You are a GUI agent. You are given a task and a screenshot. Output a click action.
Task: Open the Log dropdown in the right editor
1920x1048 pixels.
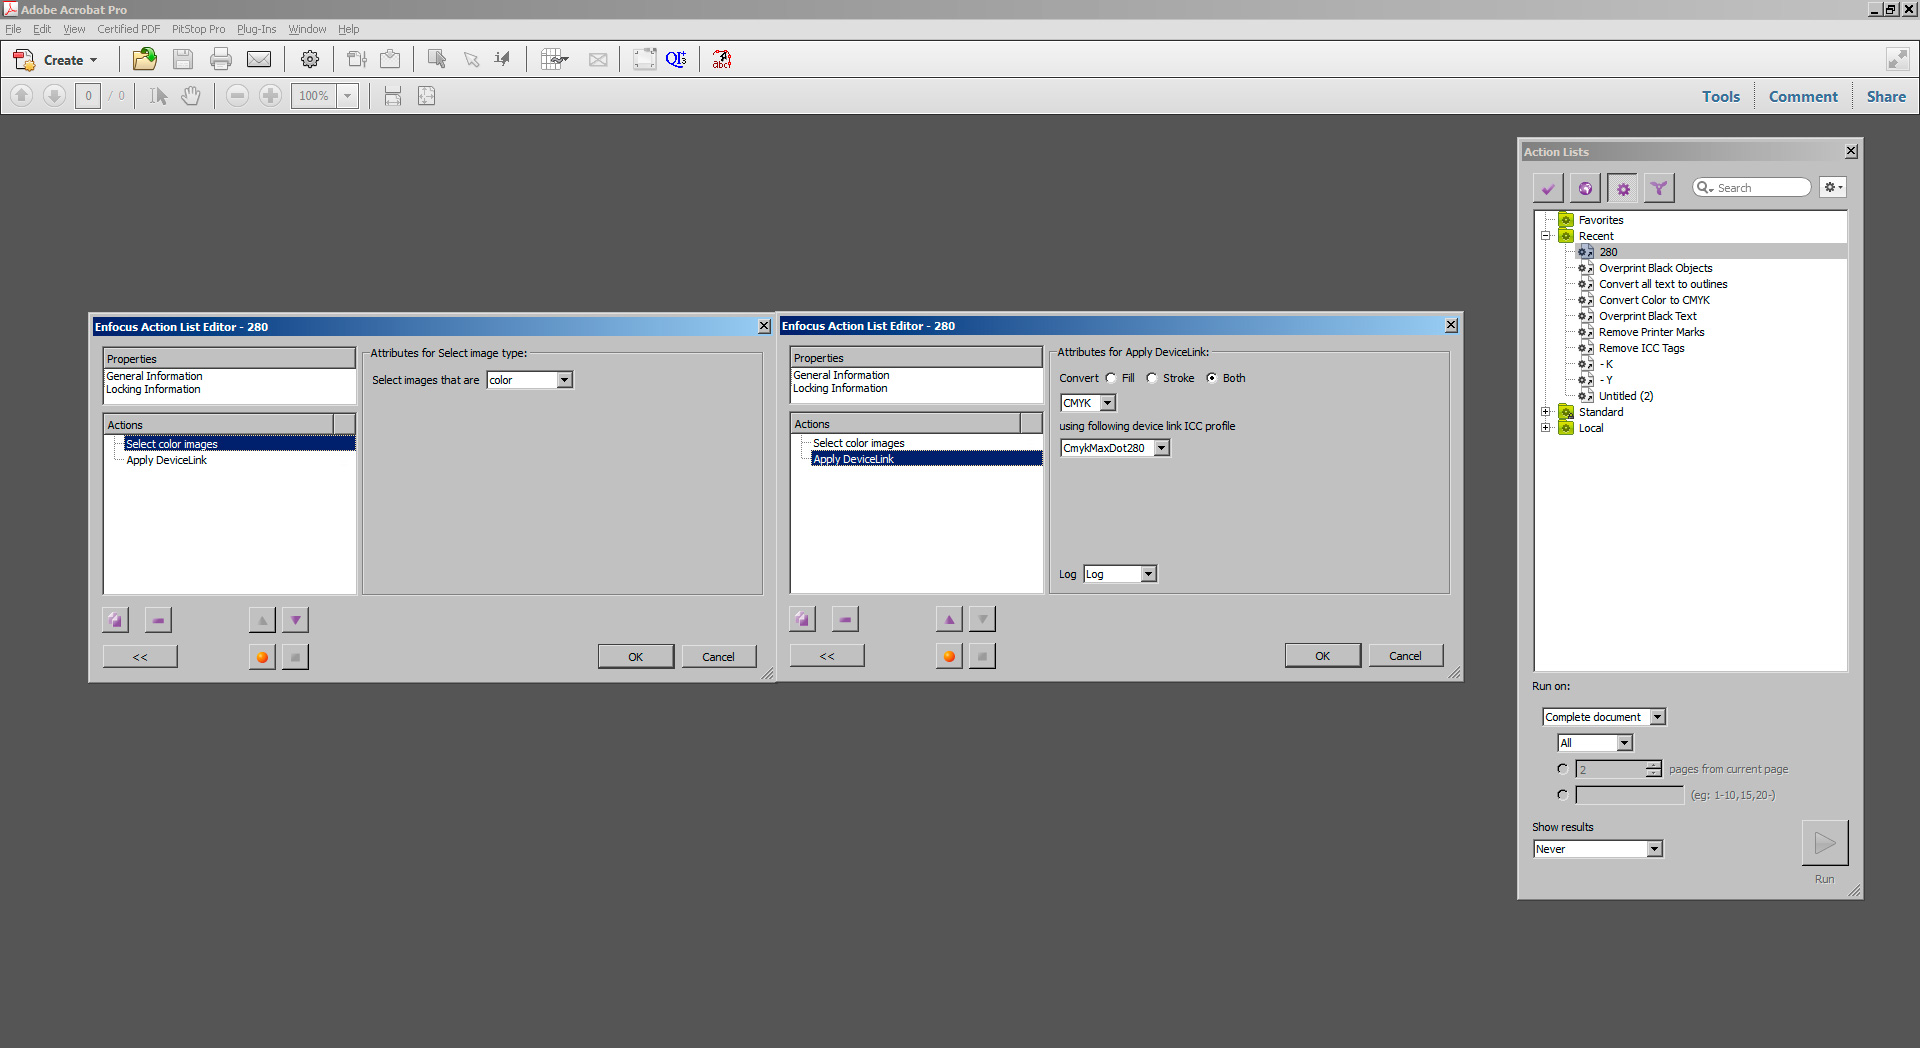tap(1120, 574)
